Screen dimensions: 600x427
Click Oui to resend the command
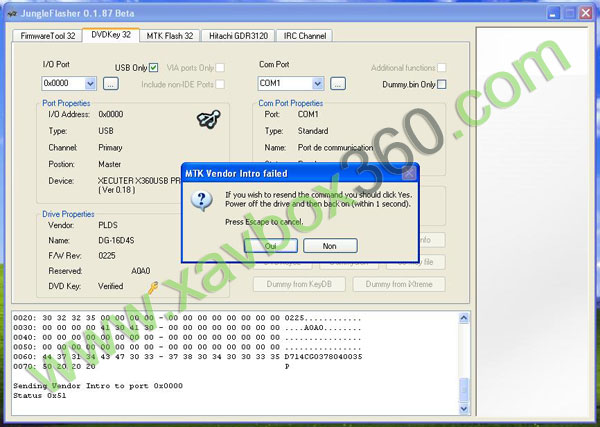click(x=271, y=246)
